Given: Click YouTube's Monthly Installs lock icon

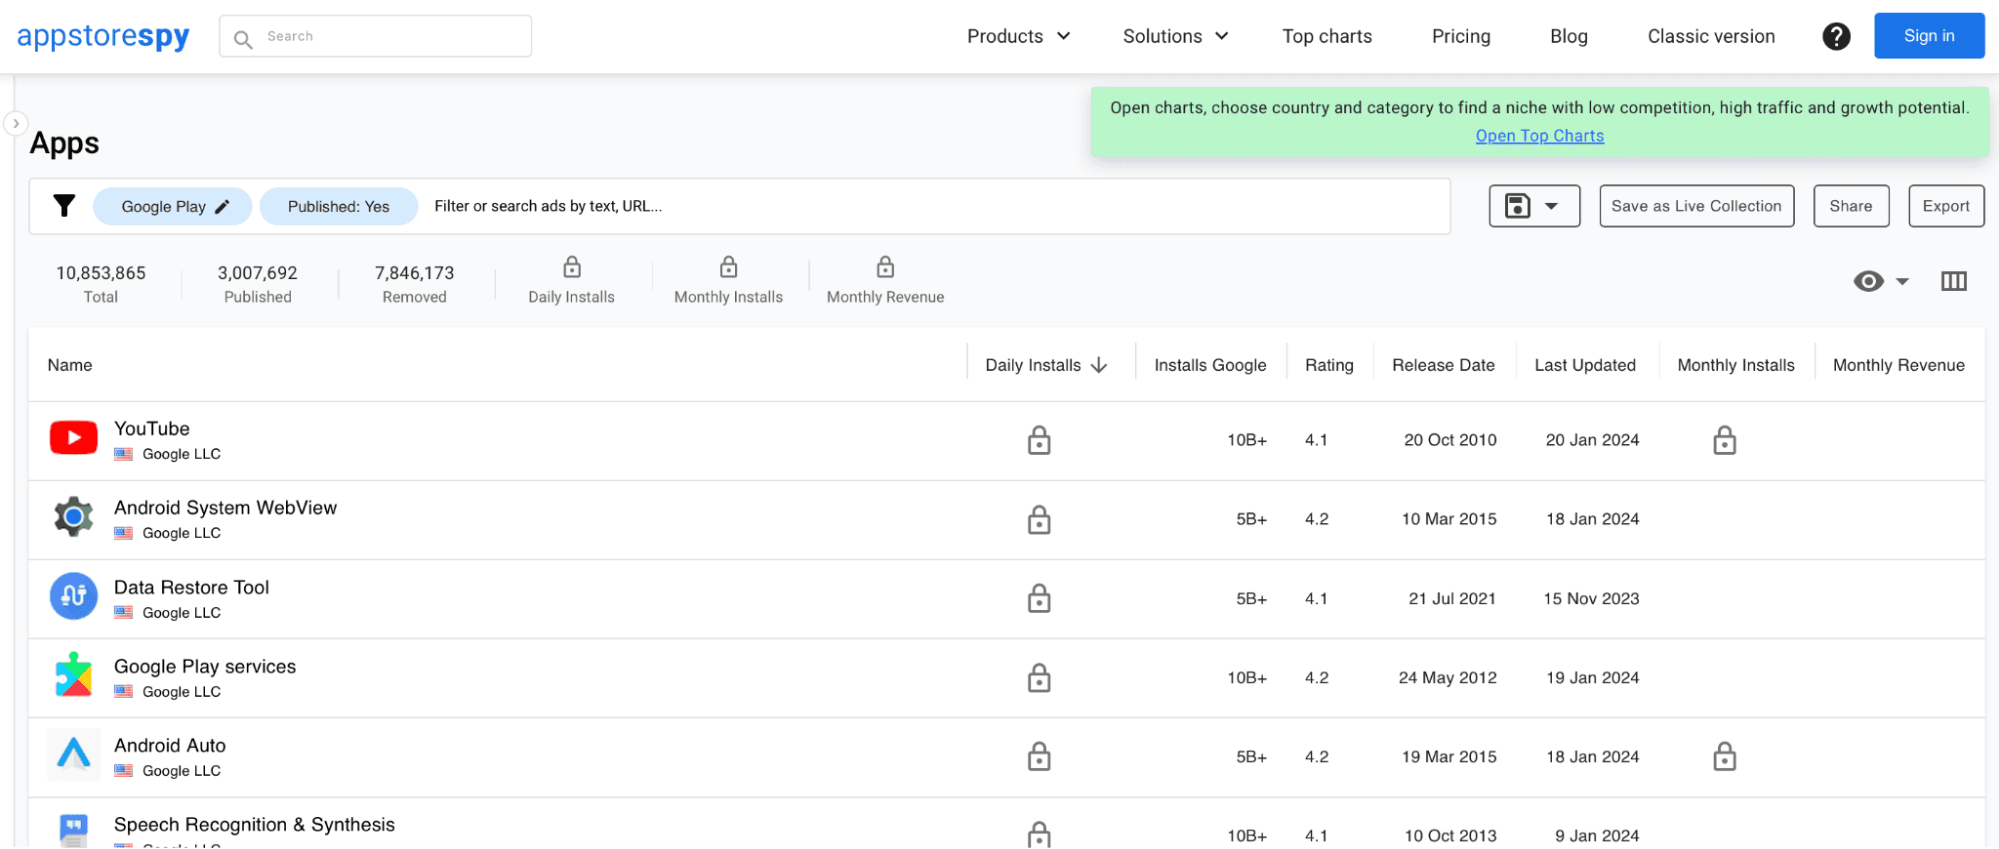Looking at the screenshot, I should coord(1724,440).
